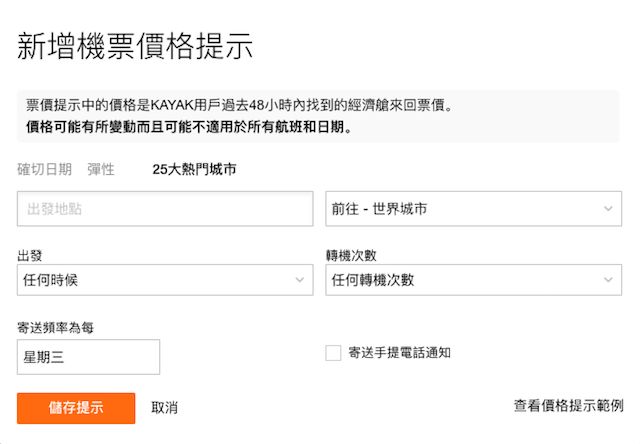Image resolution: width=640 pixels, height=444 pixels.
Task: Cancel via the 取消 link
Action: point(164,407)
